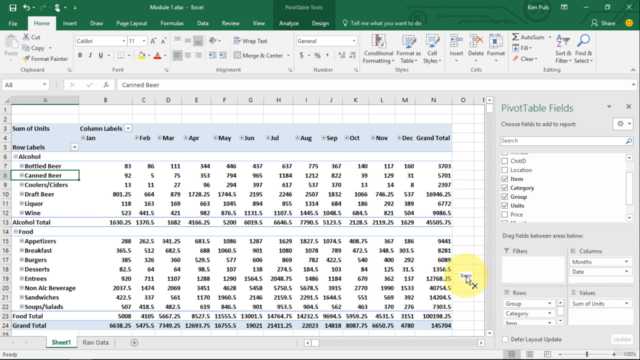
Task: Check the ChitID field checkbox
Action: [505, 161]
